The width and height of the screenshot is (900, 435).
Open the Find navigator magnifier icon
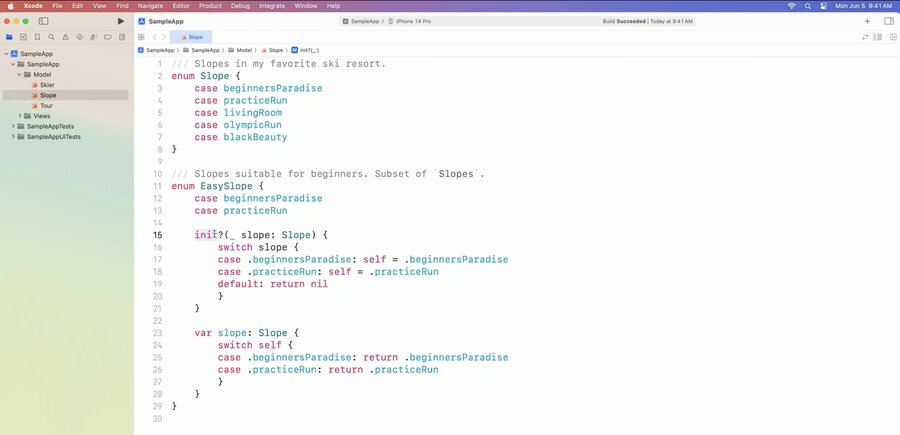(x=51, y=37)
